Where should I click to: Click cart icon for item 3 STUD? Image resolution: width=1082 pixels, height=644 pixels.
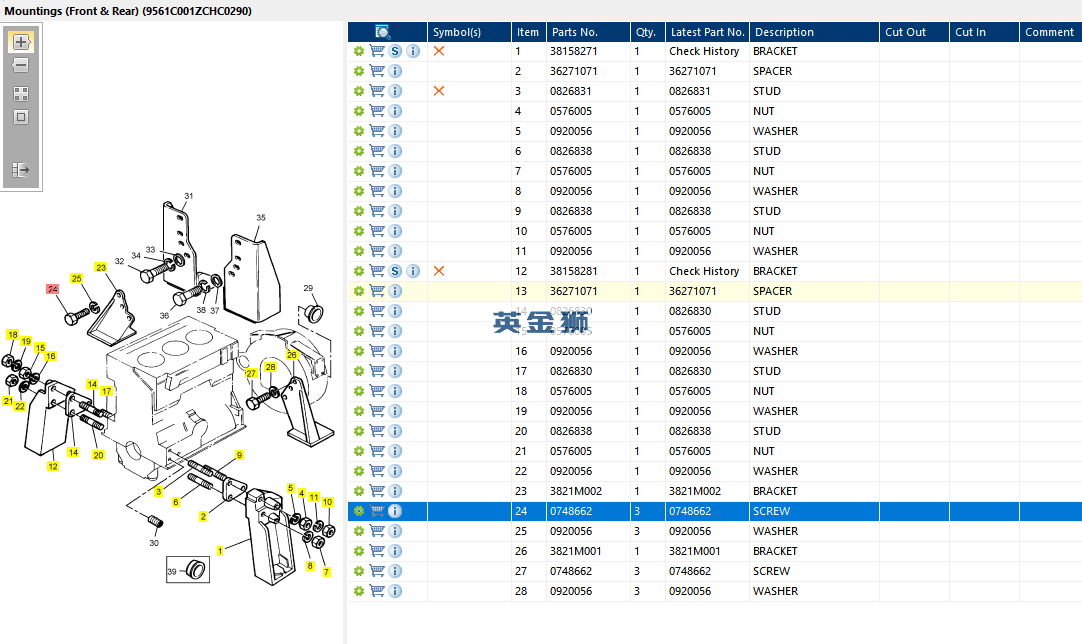point(377,91)
